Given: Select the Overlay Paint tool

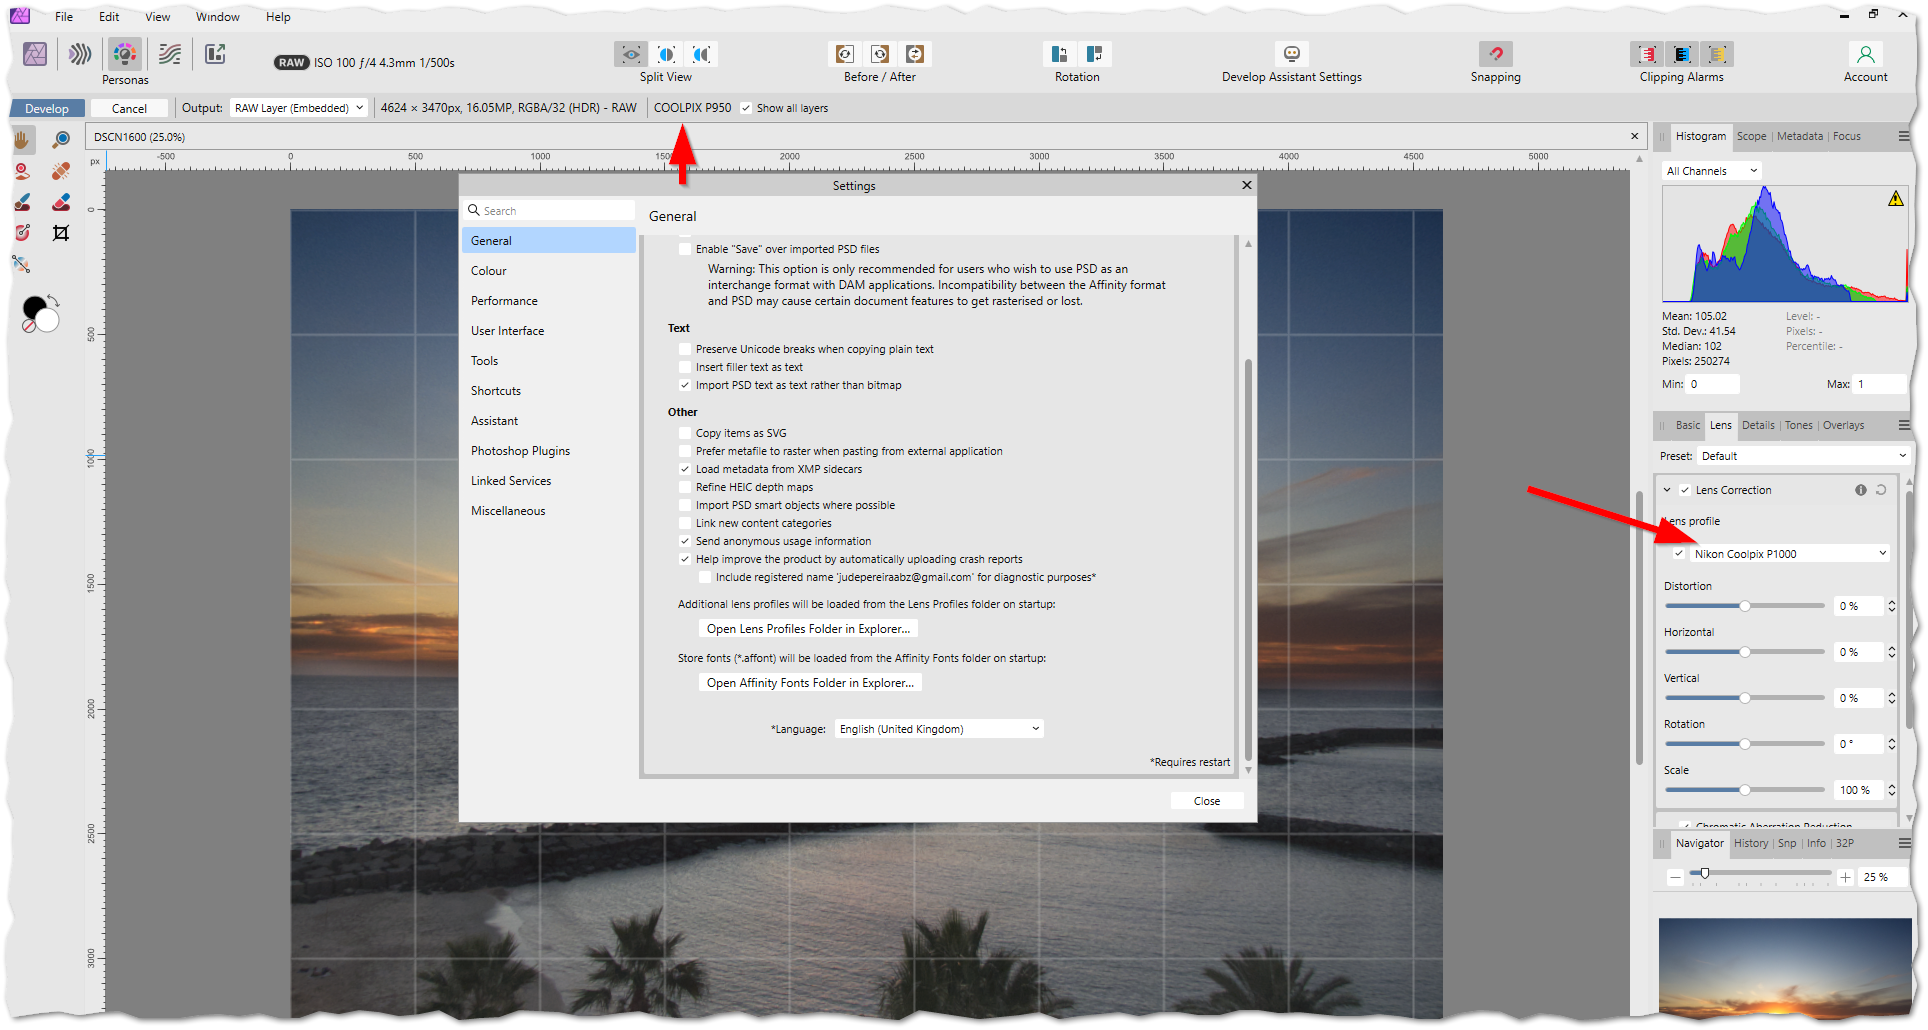Looking at the screenshot, I should [x=23, y=202].
